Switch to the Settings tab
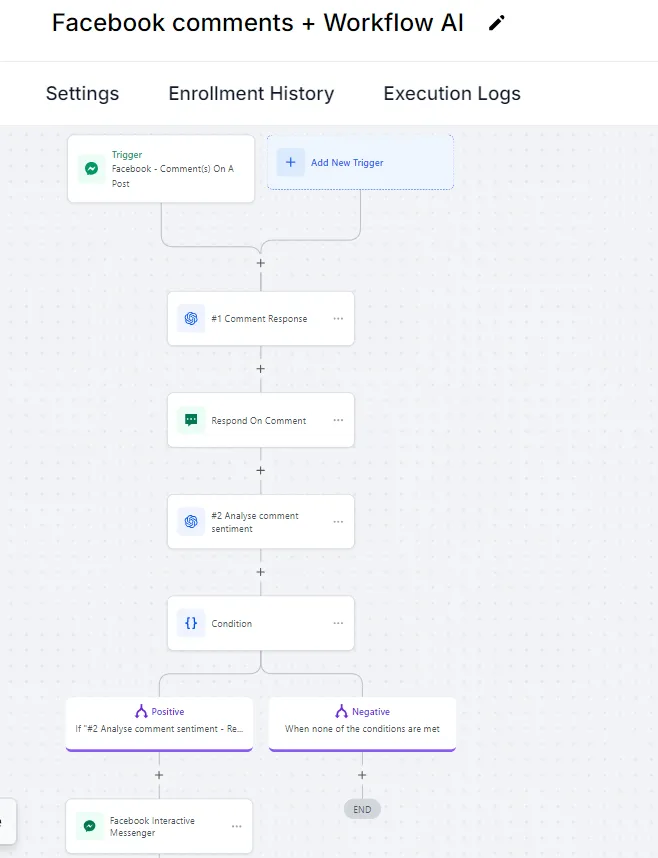Screen dimensions: 658x858 point(82,93)
